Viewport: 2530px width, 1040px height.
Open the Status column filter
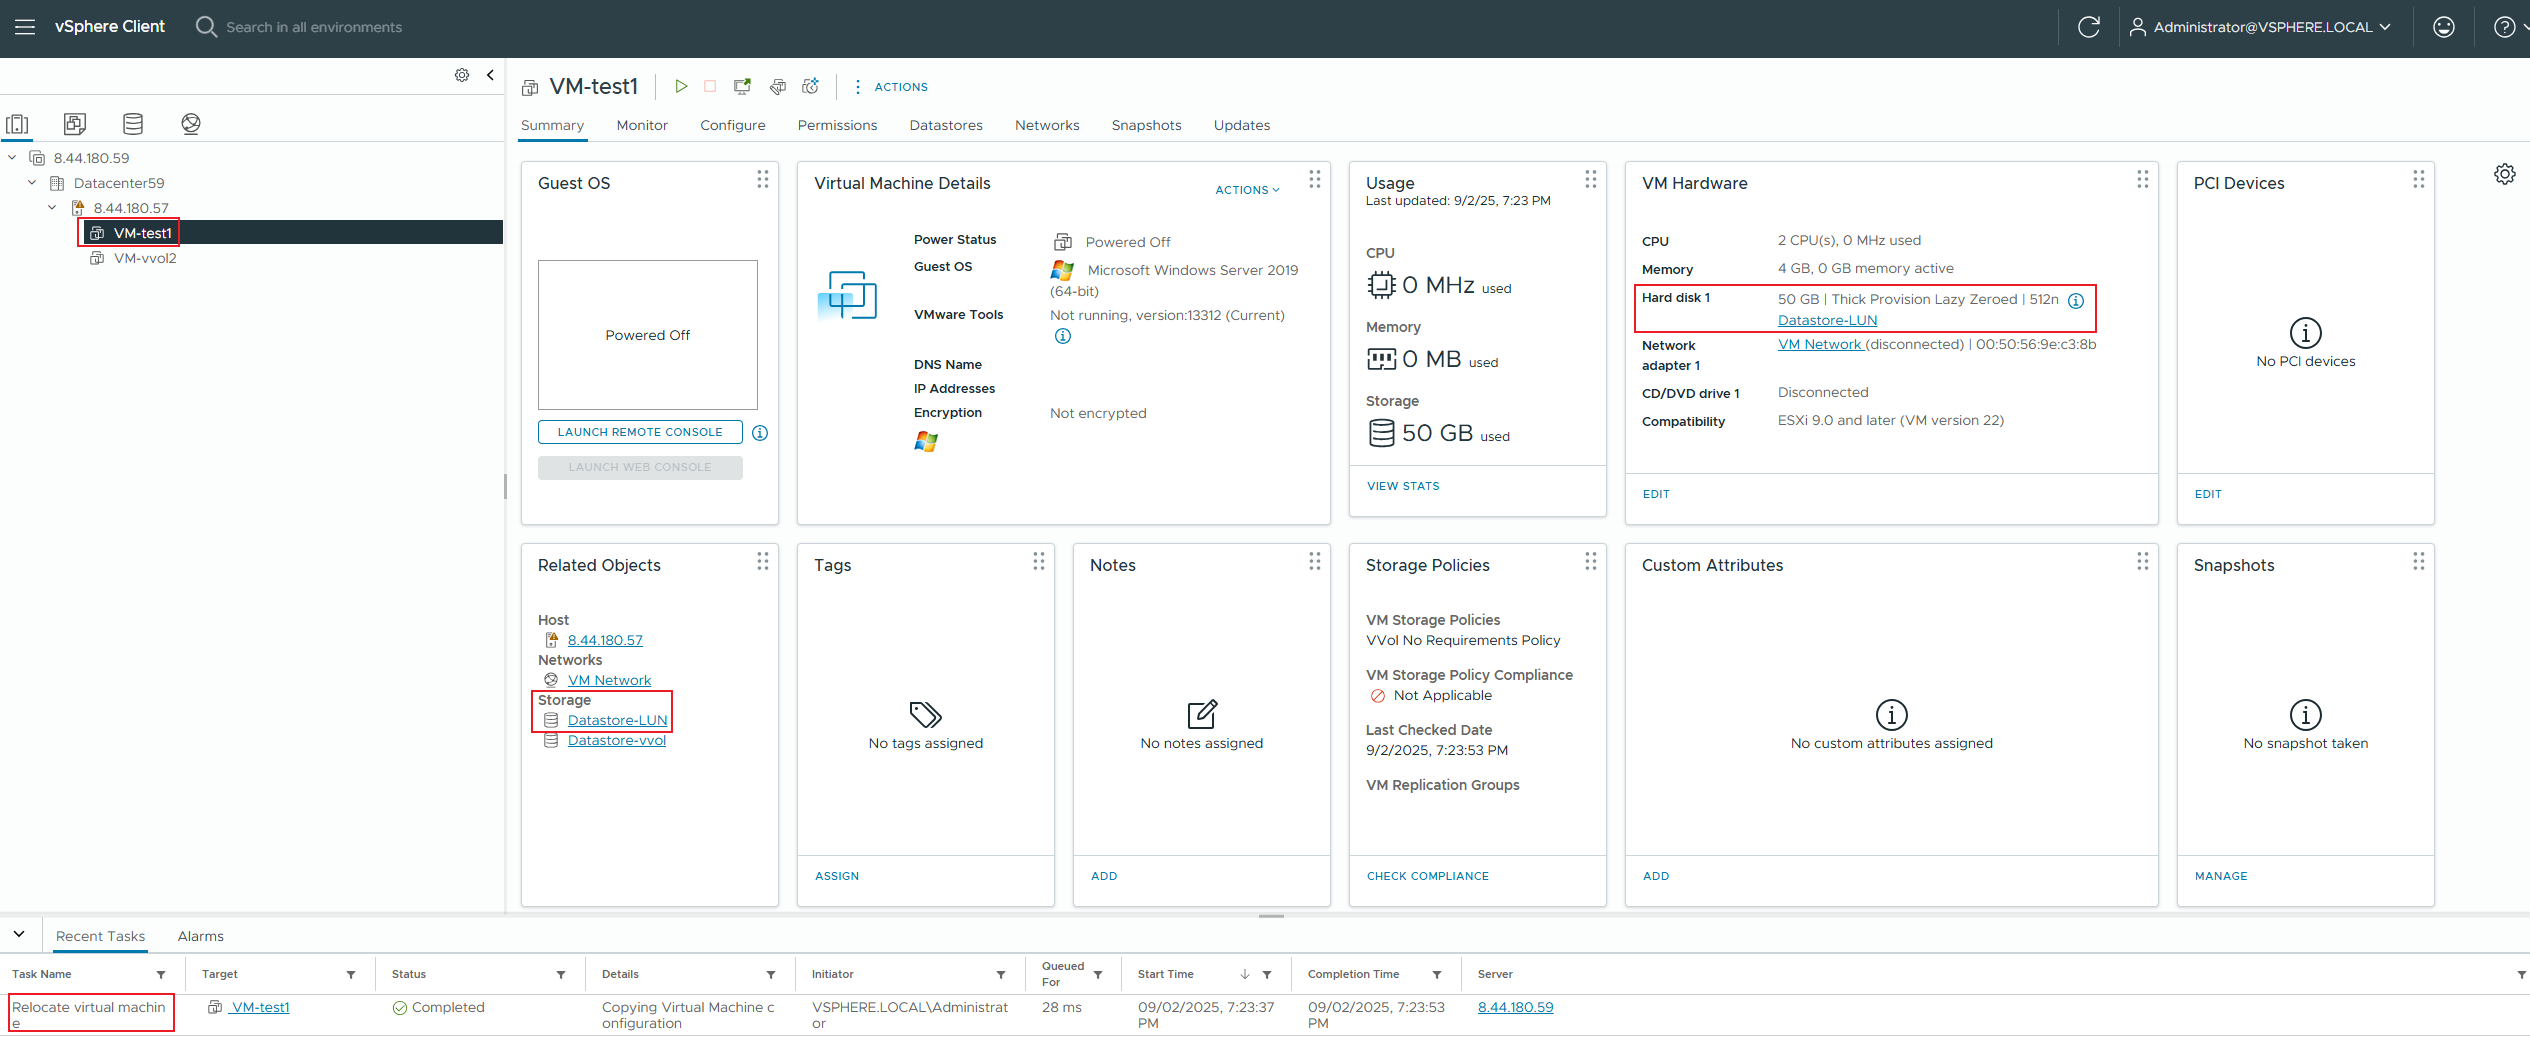(561, 975)
